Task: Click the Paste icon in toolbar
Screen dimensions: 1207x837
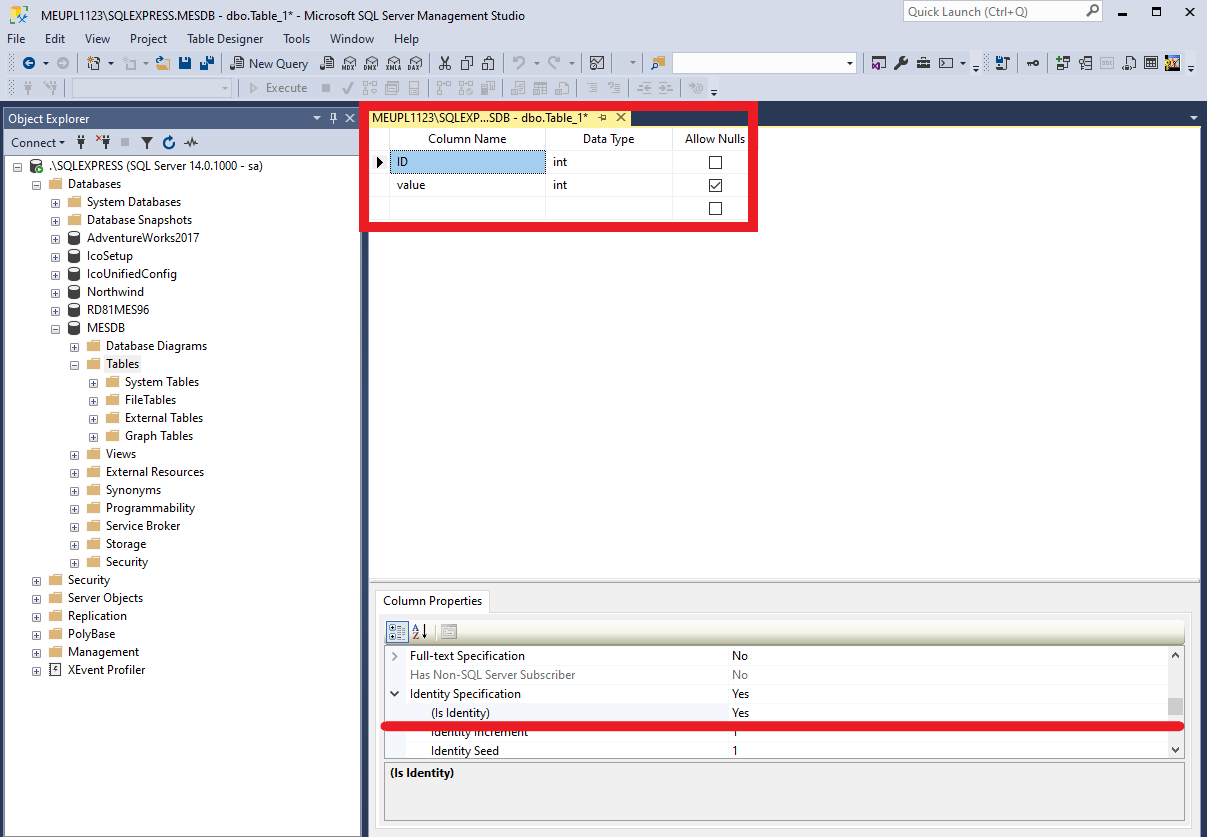Action: (488, 63)
